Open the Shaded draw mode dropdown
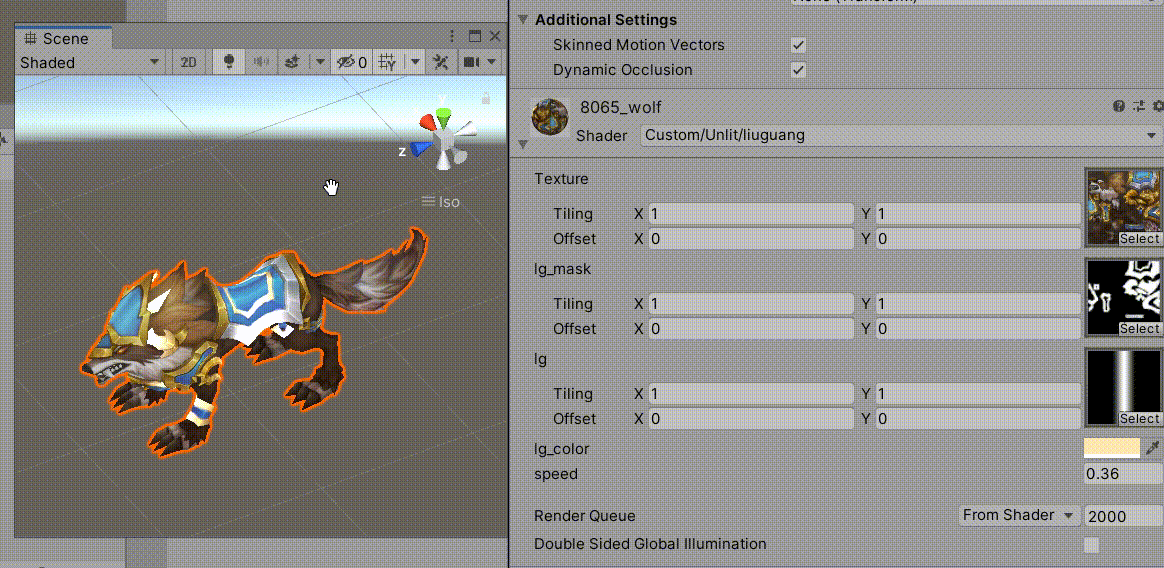The width and height of the screenshot is (1164, 568). pyautogui.click(x=90, y=62)
